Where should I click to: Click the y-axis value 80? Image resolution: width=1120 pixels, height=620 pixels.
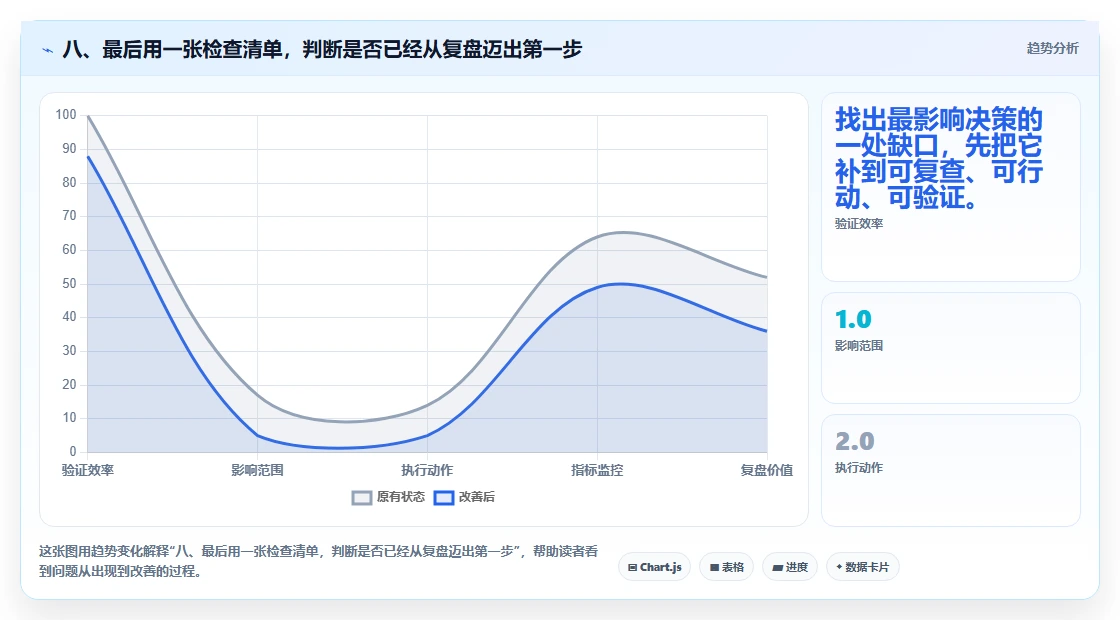click(69, 182)
